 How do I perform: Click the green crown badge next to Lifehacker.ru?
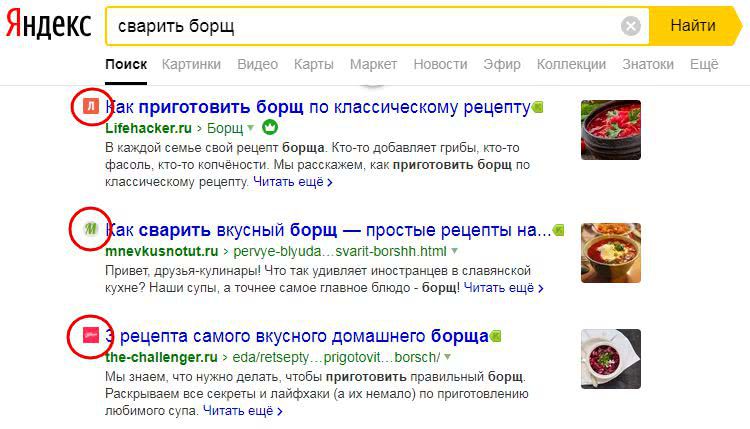pos(270,128)
